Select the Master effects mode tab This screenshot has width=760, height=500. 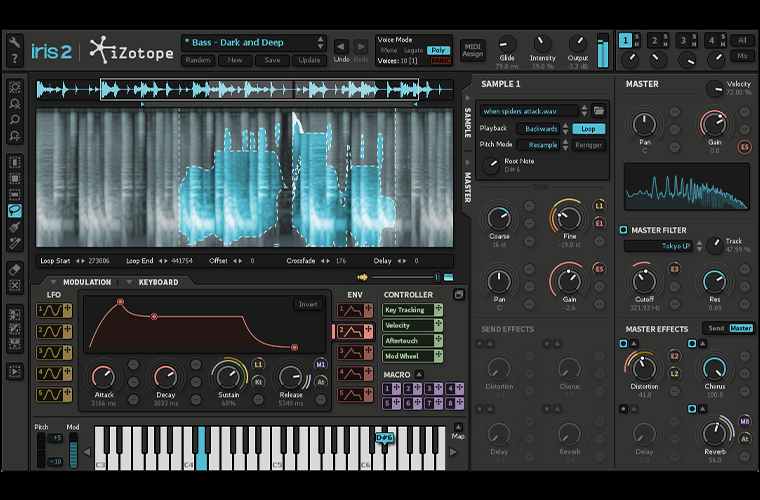click(x=741, y=328)
